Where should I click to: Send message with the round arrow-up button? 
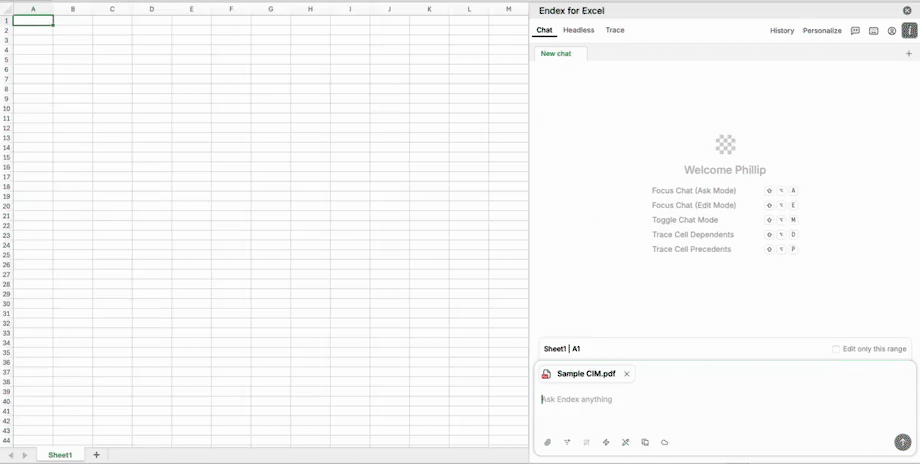(x=902, y=442)
